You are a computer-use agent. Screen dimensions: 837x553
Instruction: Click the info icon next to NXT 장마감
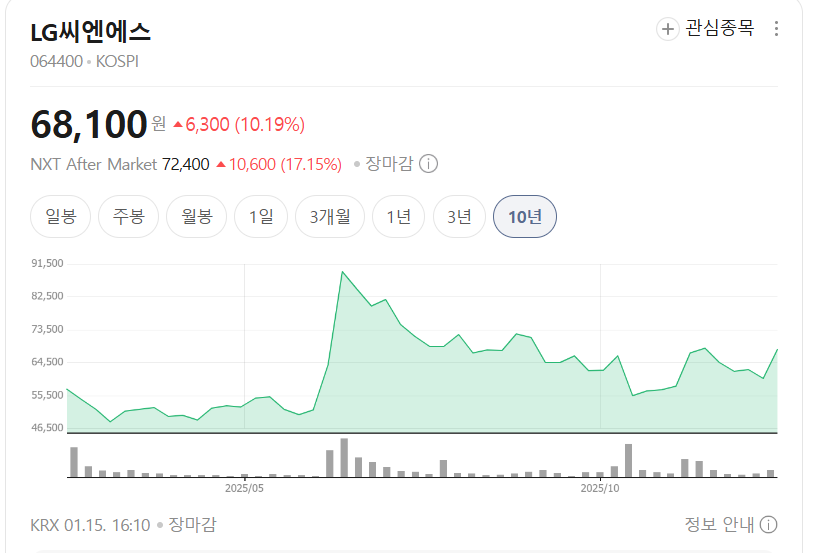point(428,164)
